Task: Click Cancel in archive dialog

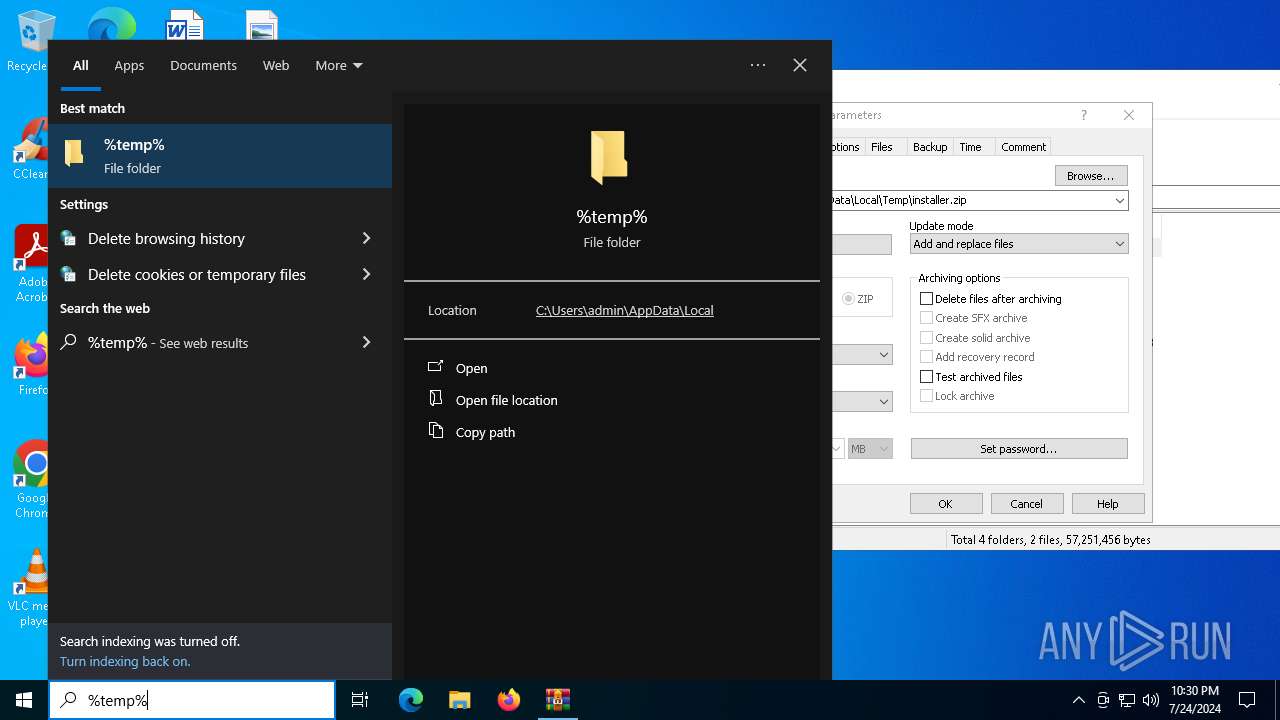Action: pos(1026,504)
